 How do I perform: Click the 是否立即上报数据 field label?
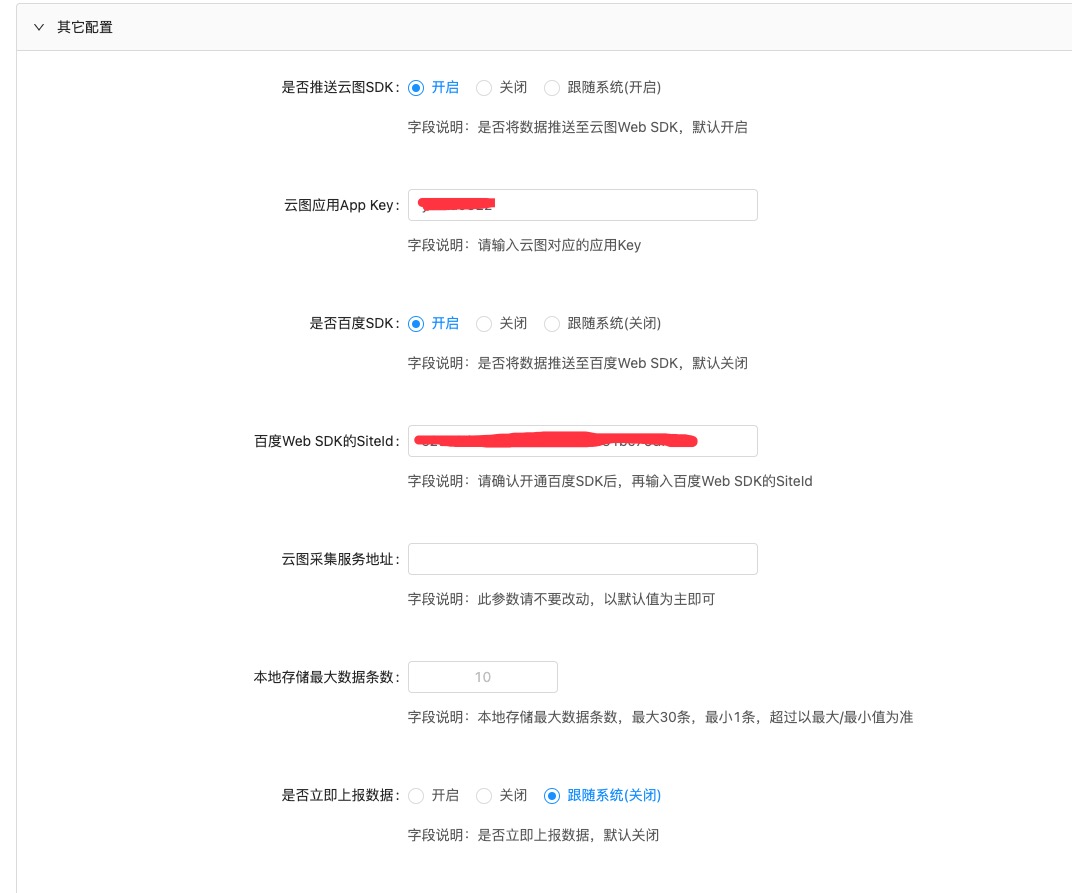[x=339, y=795]
